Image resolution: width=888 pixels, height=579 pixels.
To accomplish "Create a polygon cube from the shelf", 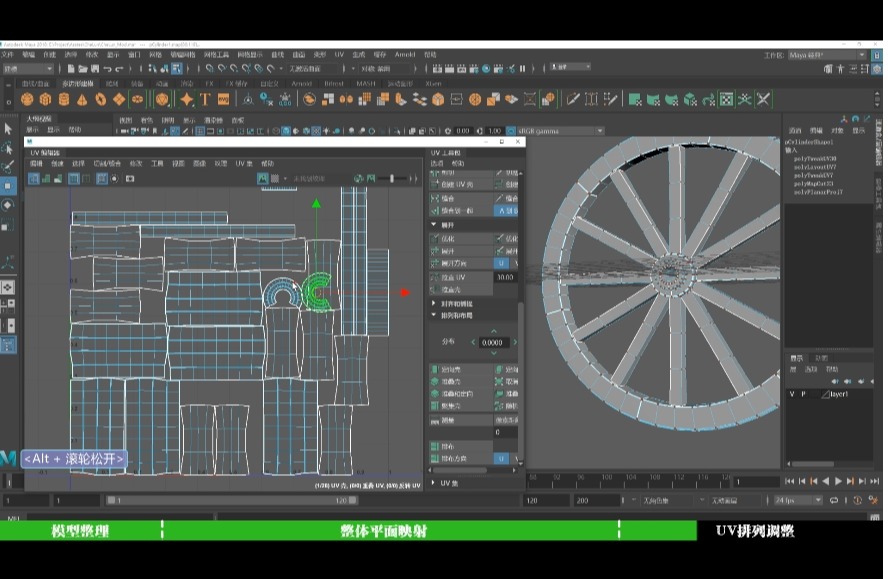I will coord(45,99).
